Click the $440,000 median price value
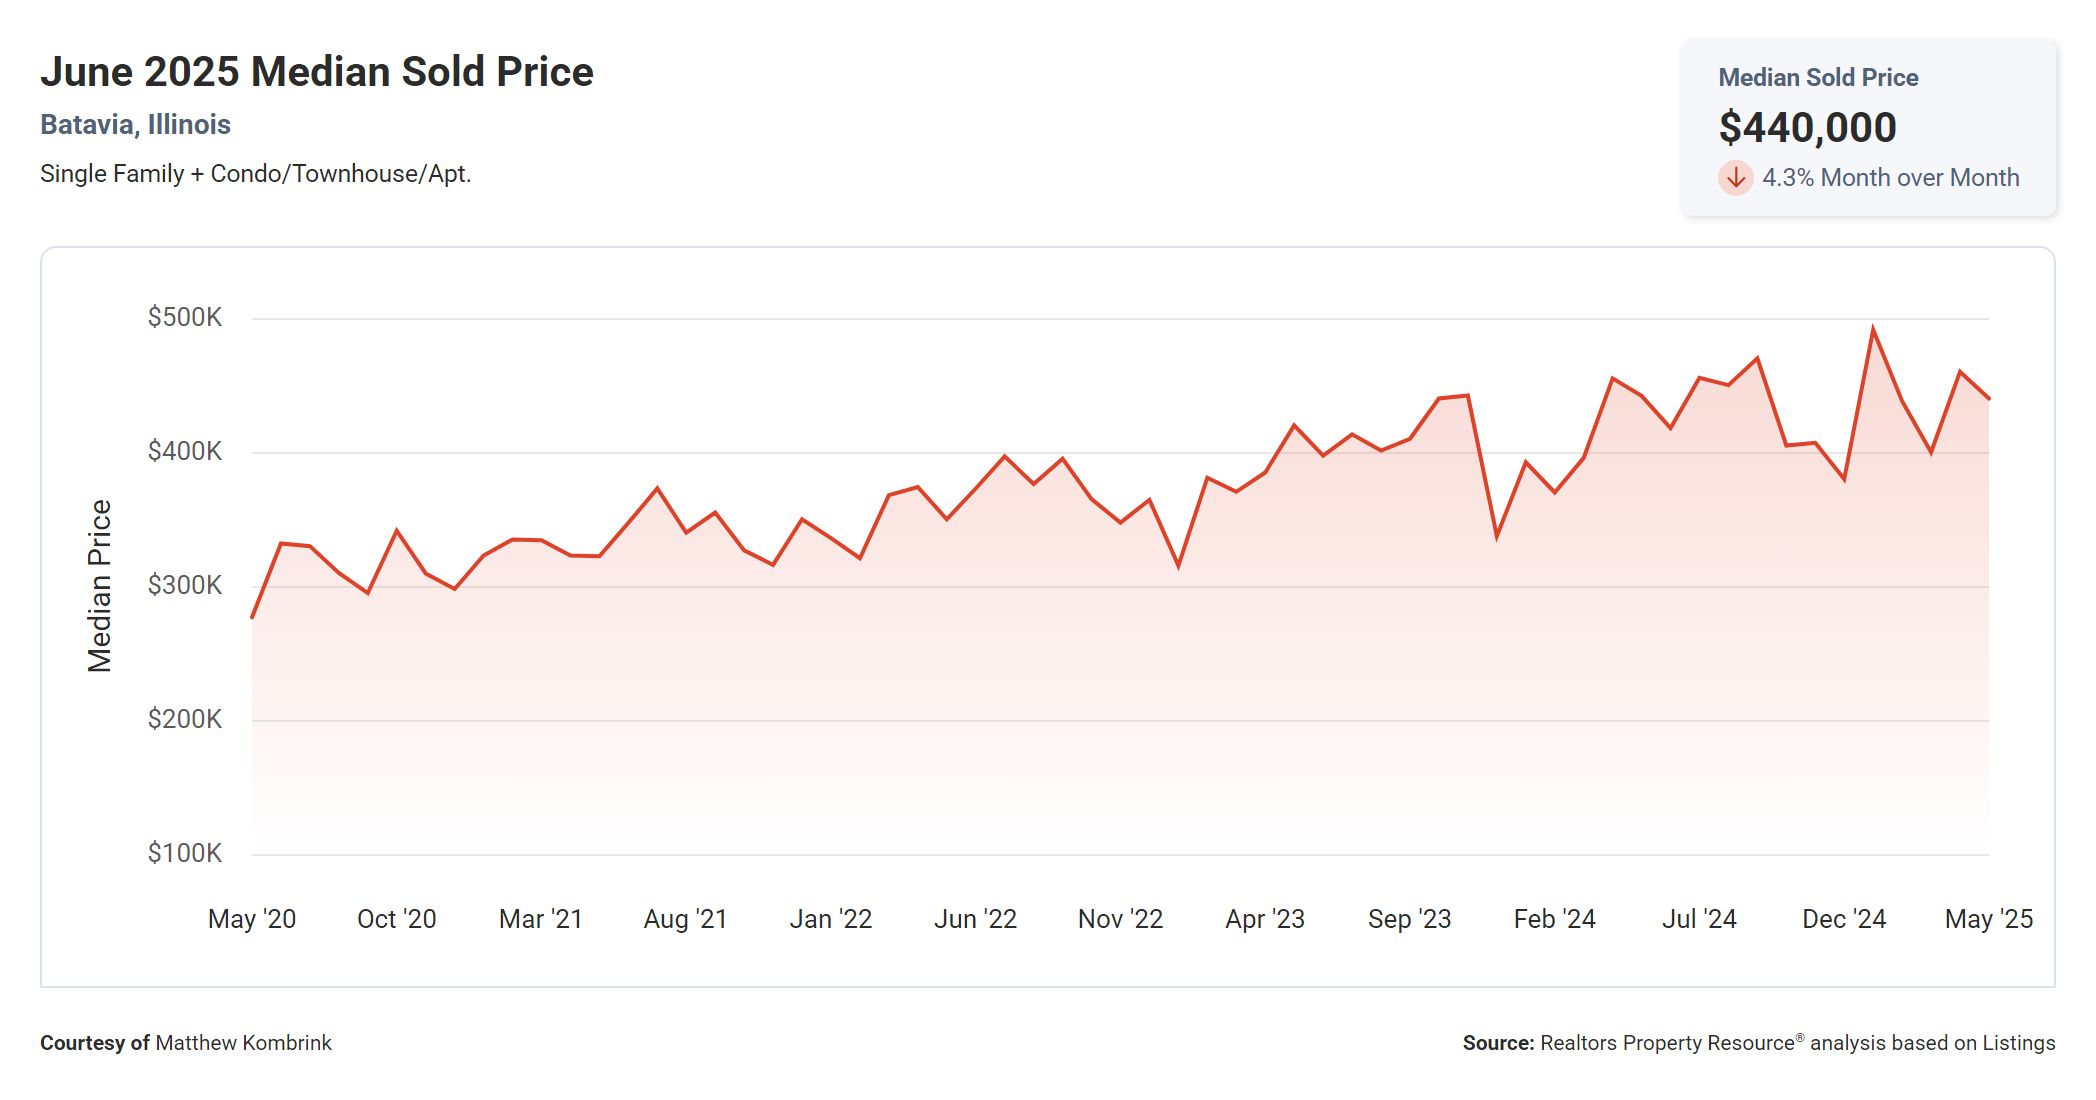 pyautogui.click(x=1807, y=128)
